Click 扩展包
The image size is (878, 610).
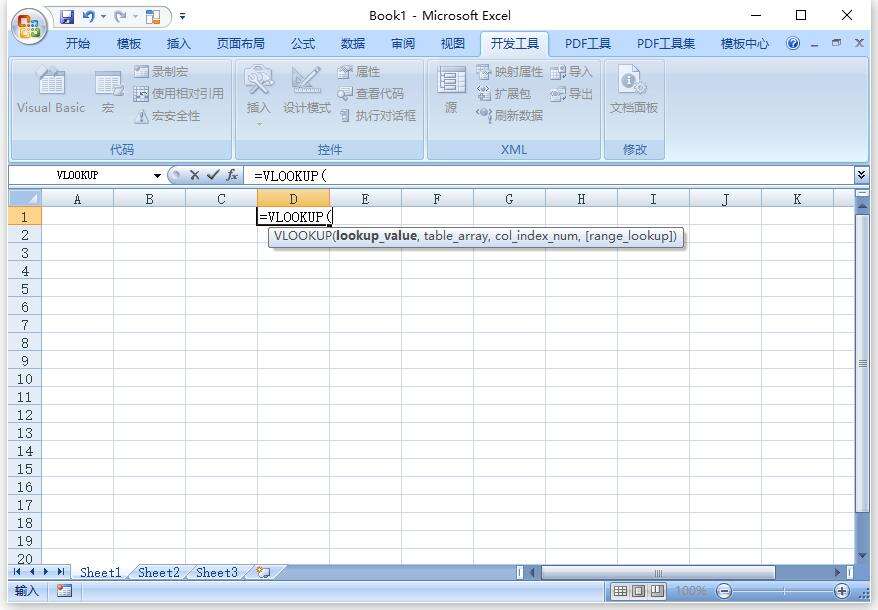503,94
